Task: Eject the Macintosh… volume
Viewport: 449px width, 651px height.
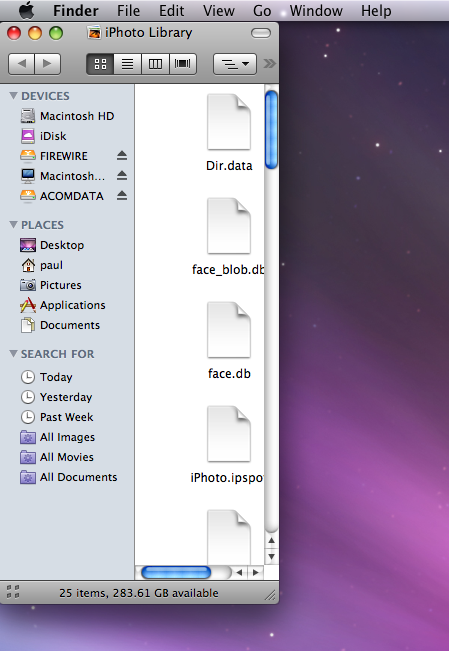Action: [122, 176]
